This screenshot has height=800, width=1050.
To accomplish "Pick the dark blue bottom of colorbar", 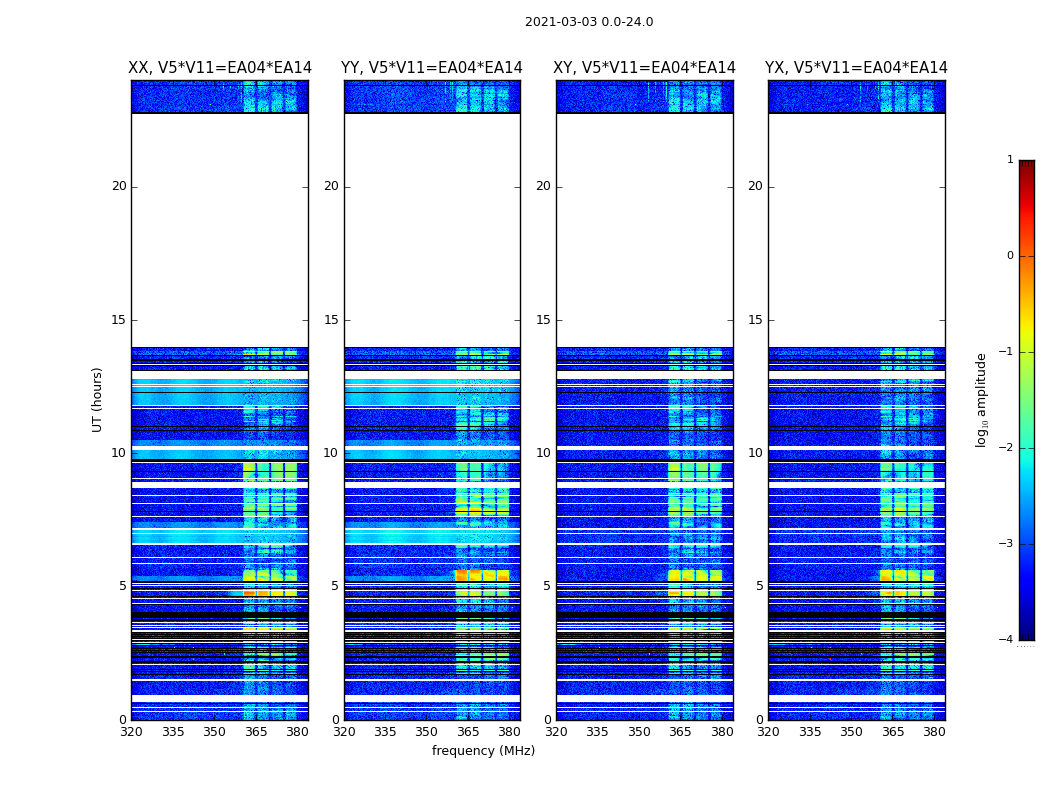I will click(x=1026, y=634).
